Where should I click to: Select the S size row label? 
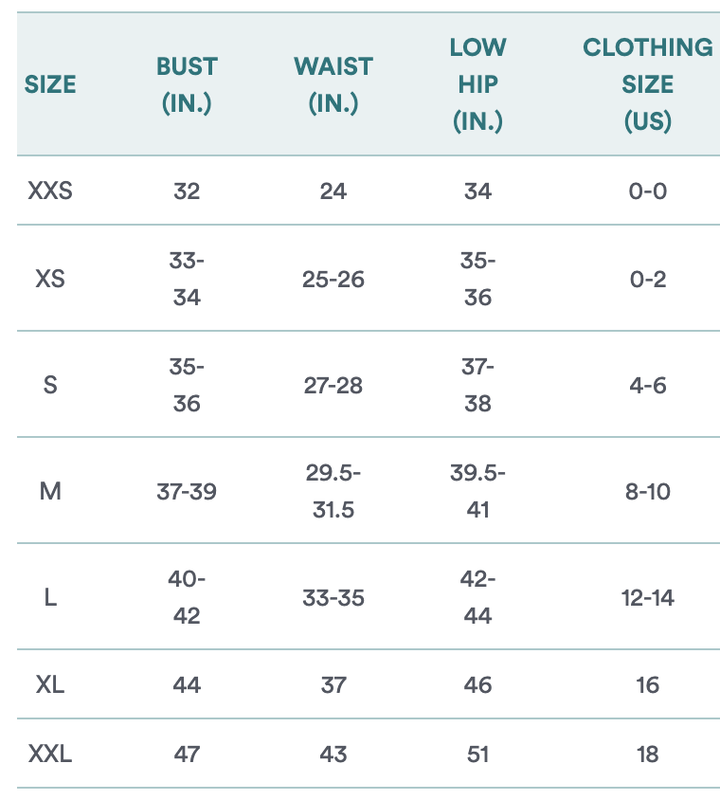coord(50,385)
